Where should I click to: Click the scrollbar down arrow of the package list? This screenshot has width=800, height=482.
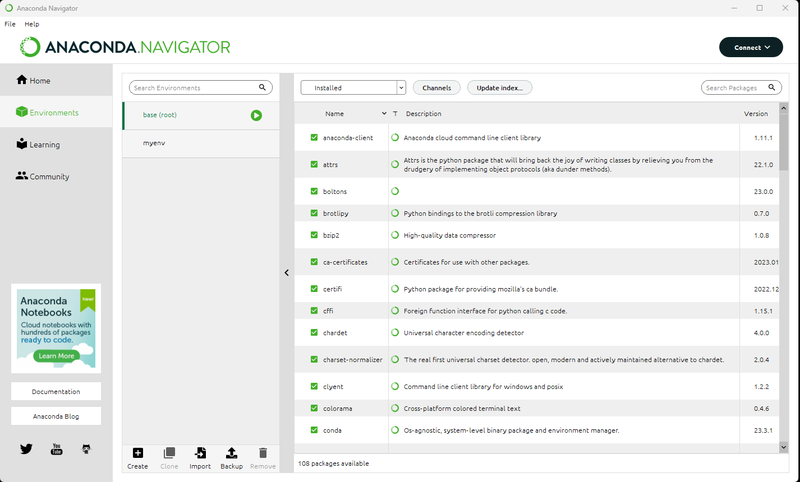pyautogui.click(x=784, y=447)
